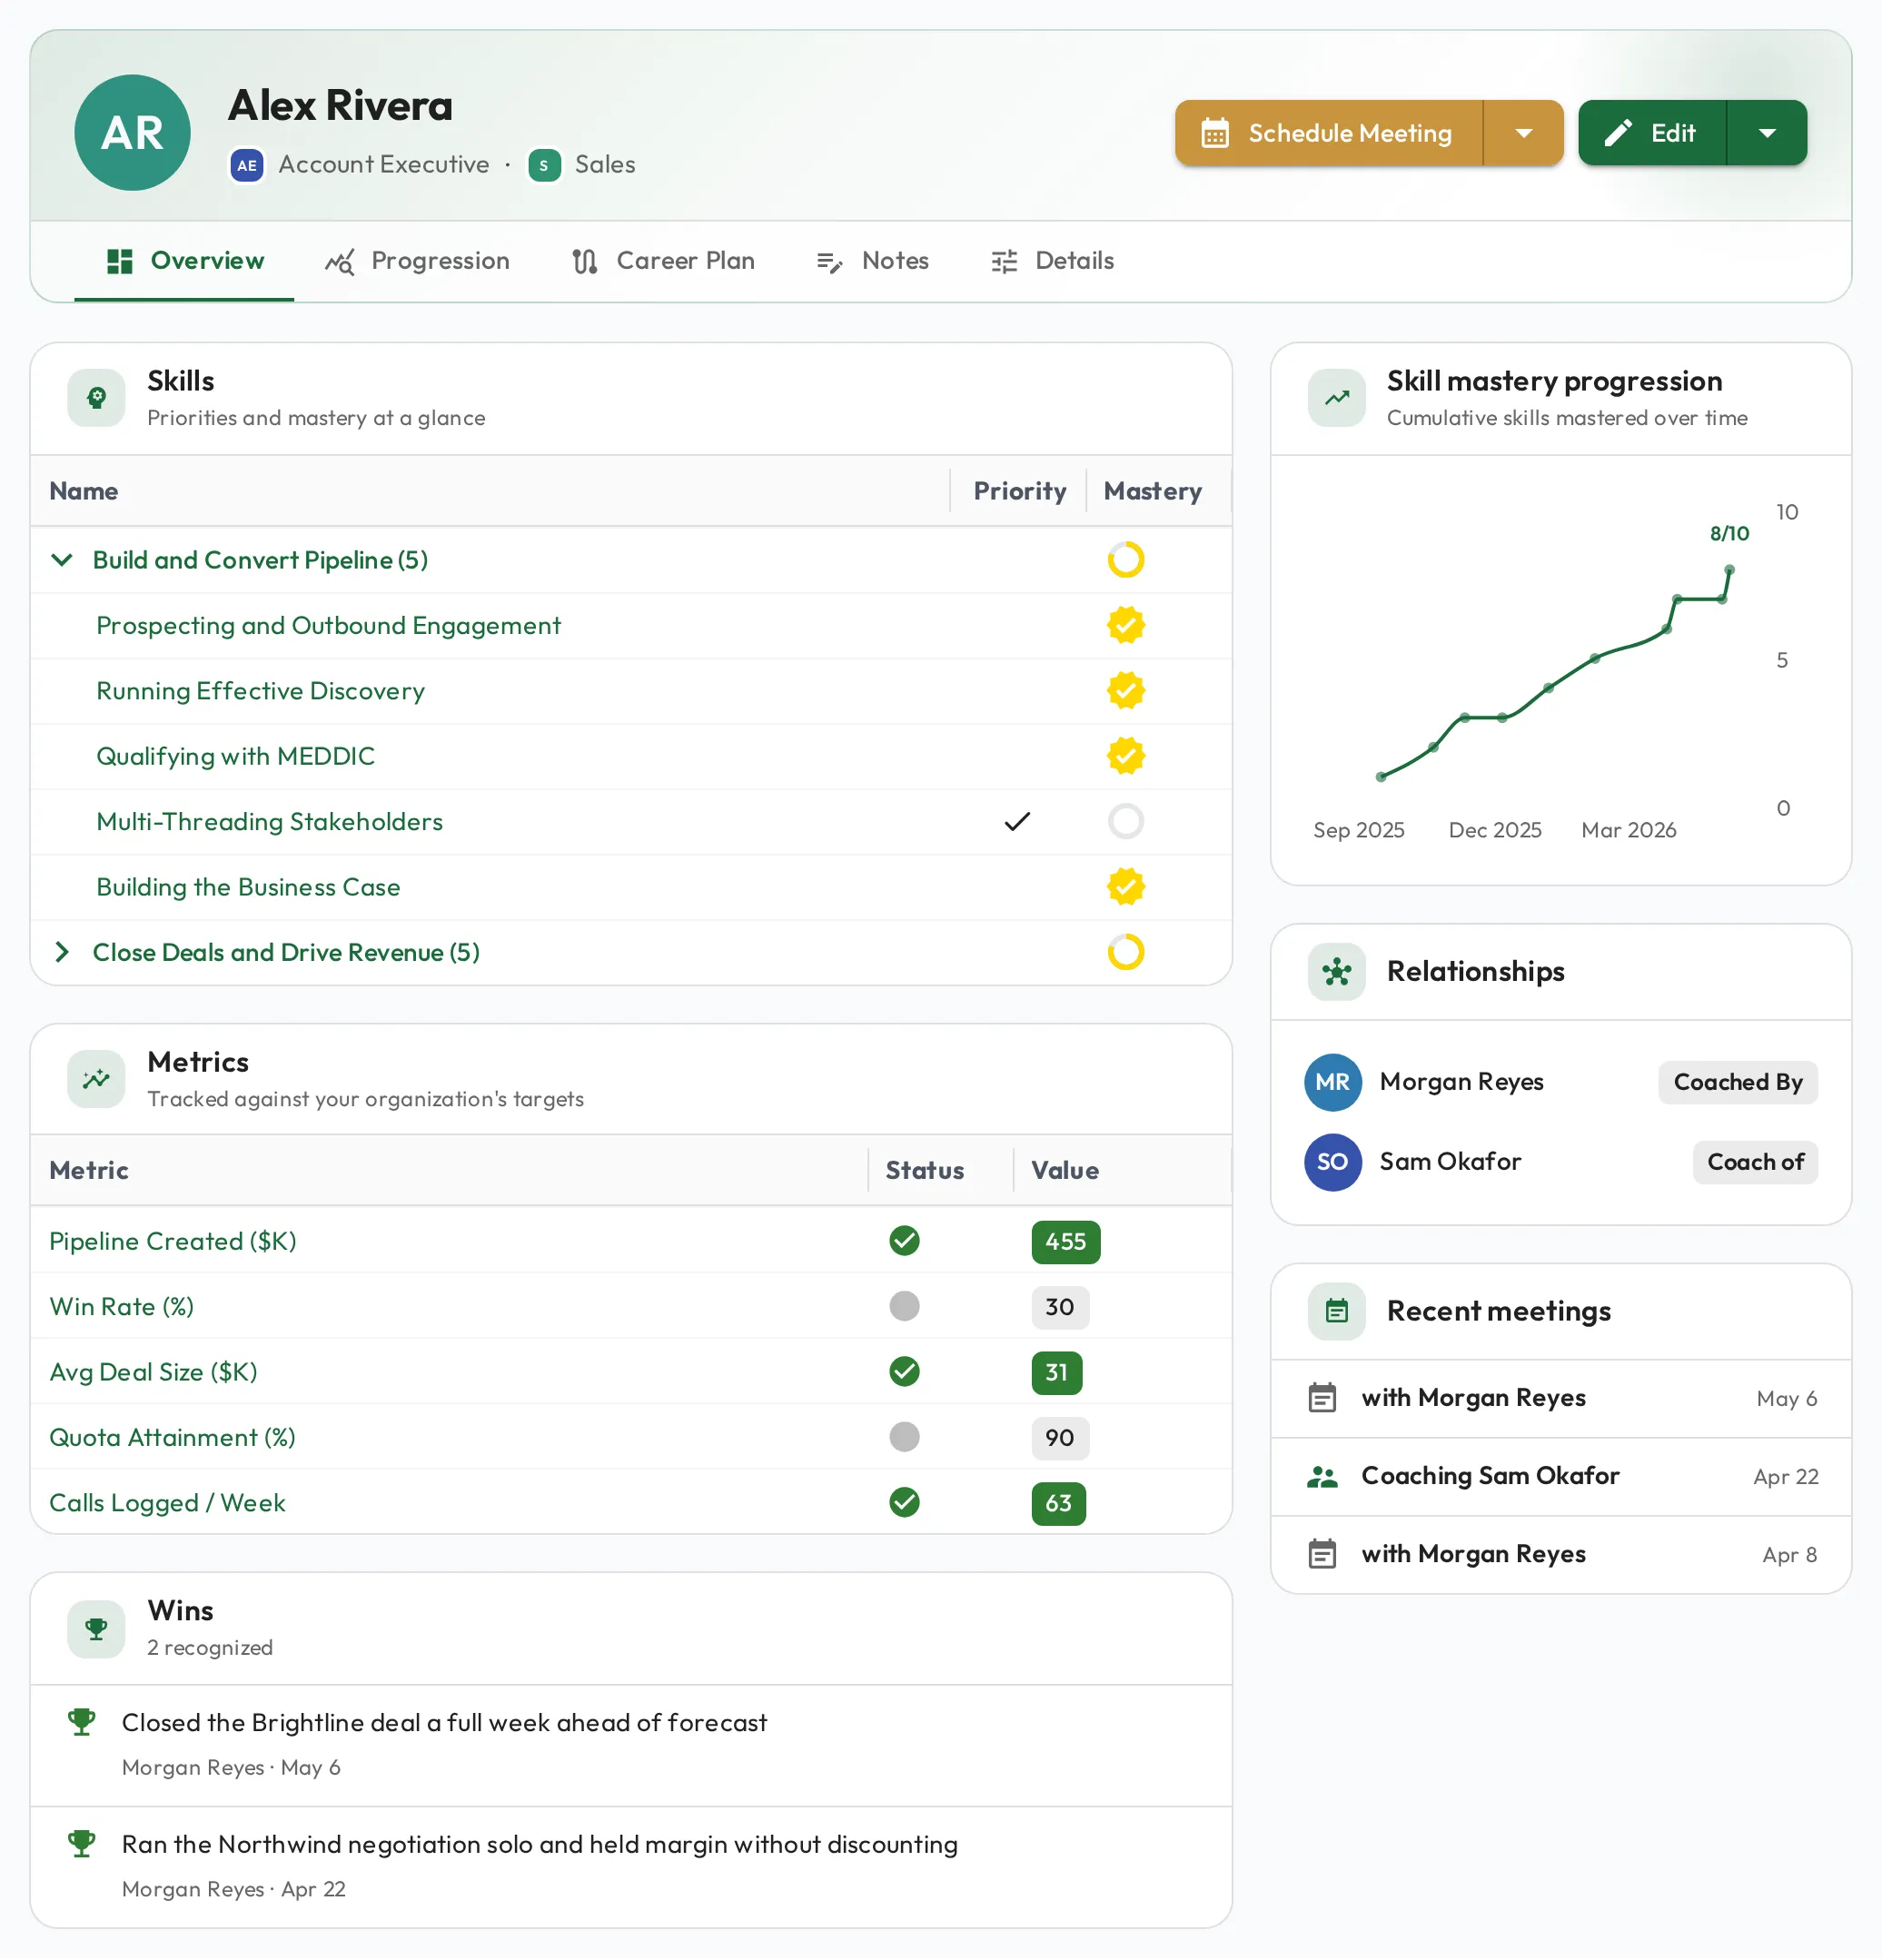Open the Pipeline Created ($K) metric
Image resolution: width=1882 pixels, height=1960 pixels.
click(173, 1242)
